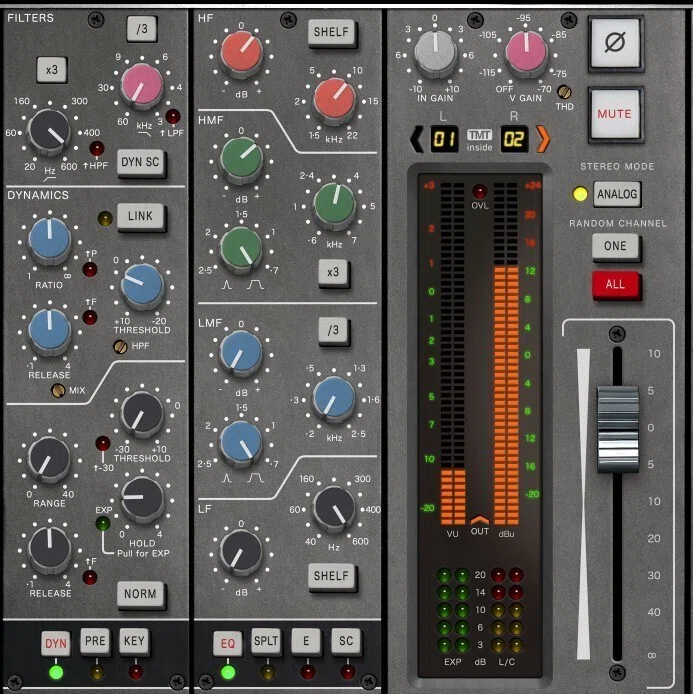
Task: Click the black gate HOLD knob
Action: [x=142, y=499]
